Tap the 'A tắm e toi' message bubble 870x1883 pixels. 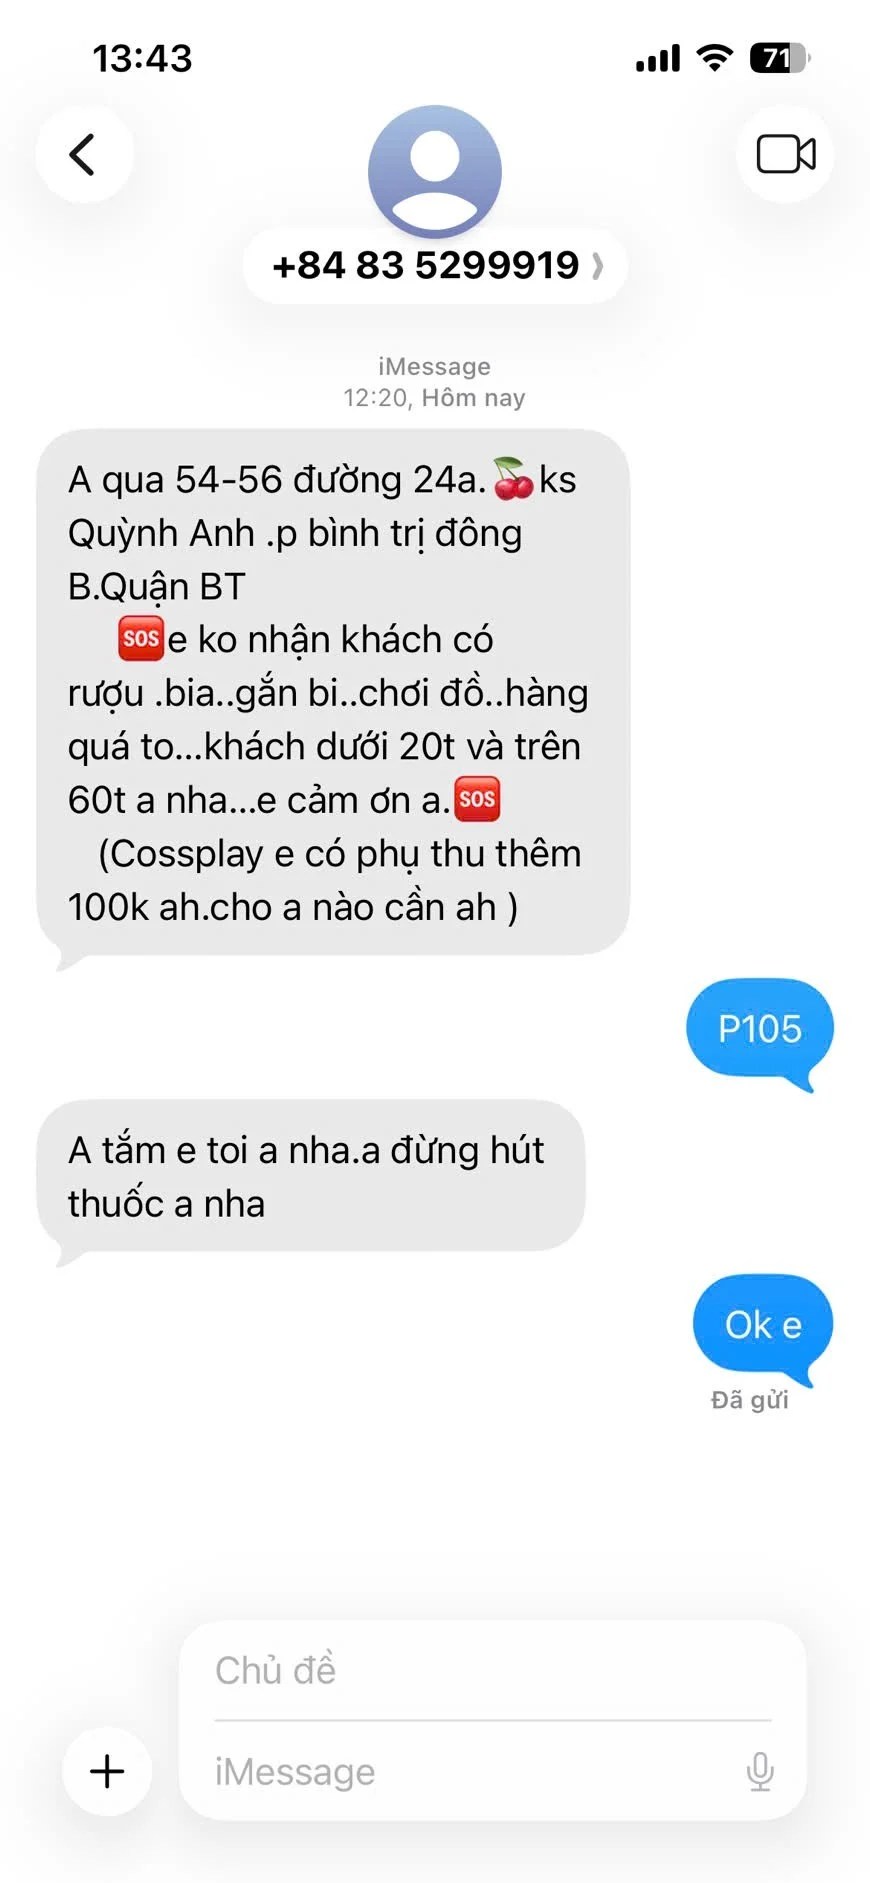pyautogui.click(x=311, y=1177)
